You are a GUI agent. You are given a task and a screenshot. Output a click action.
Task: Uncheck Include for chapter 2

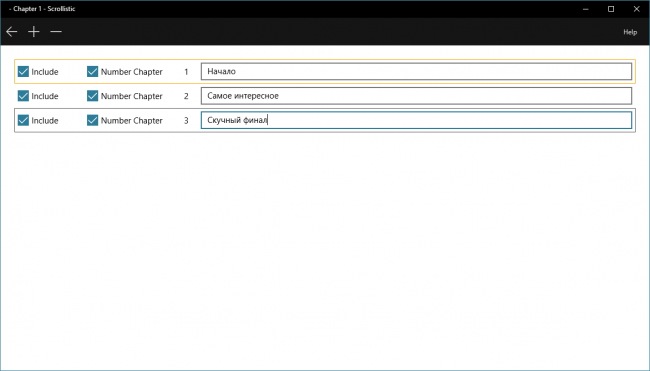(23, 96)
